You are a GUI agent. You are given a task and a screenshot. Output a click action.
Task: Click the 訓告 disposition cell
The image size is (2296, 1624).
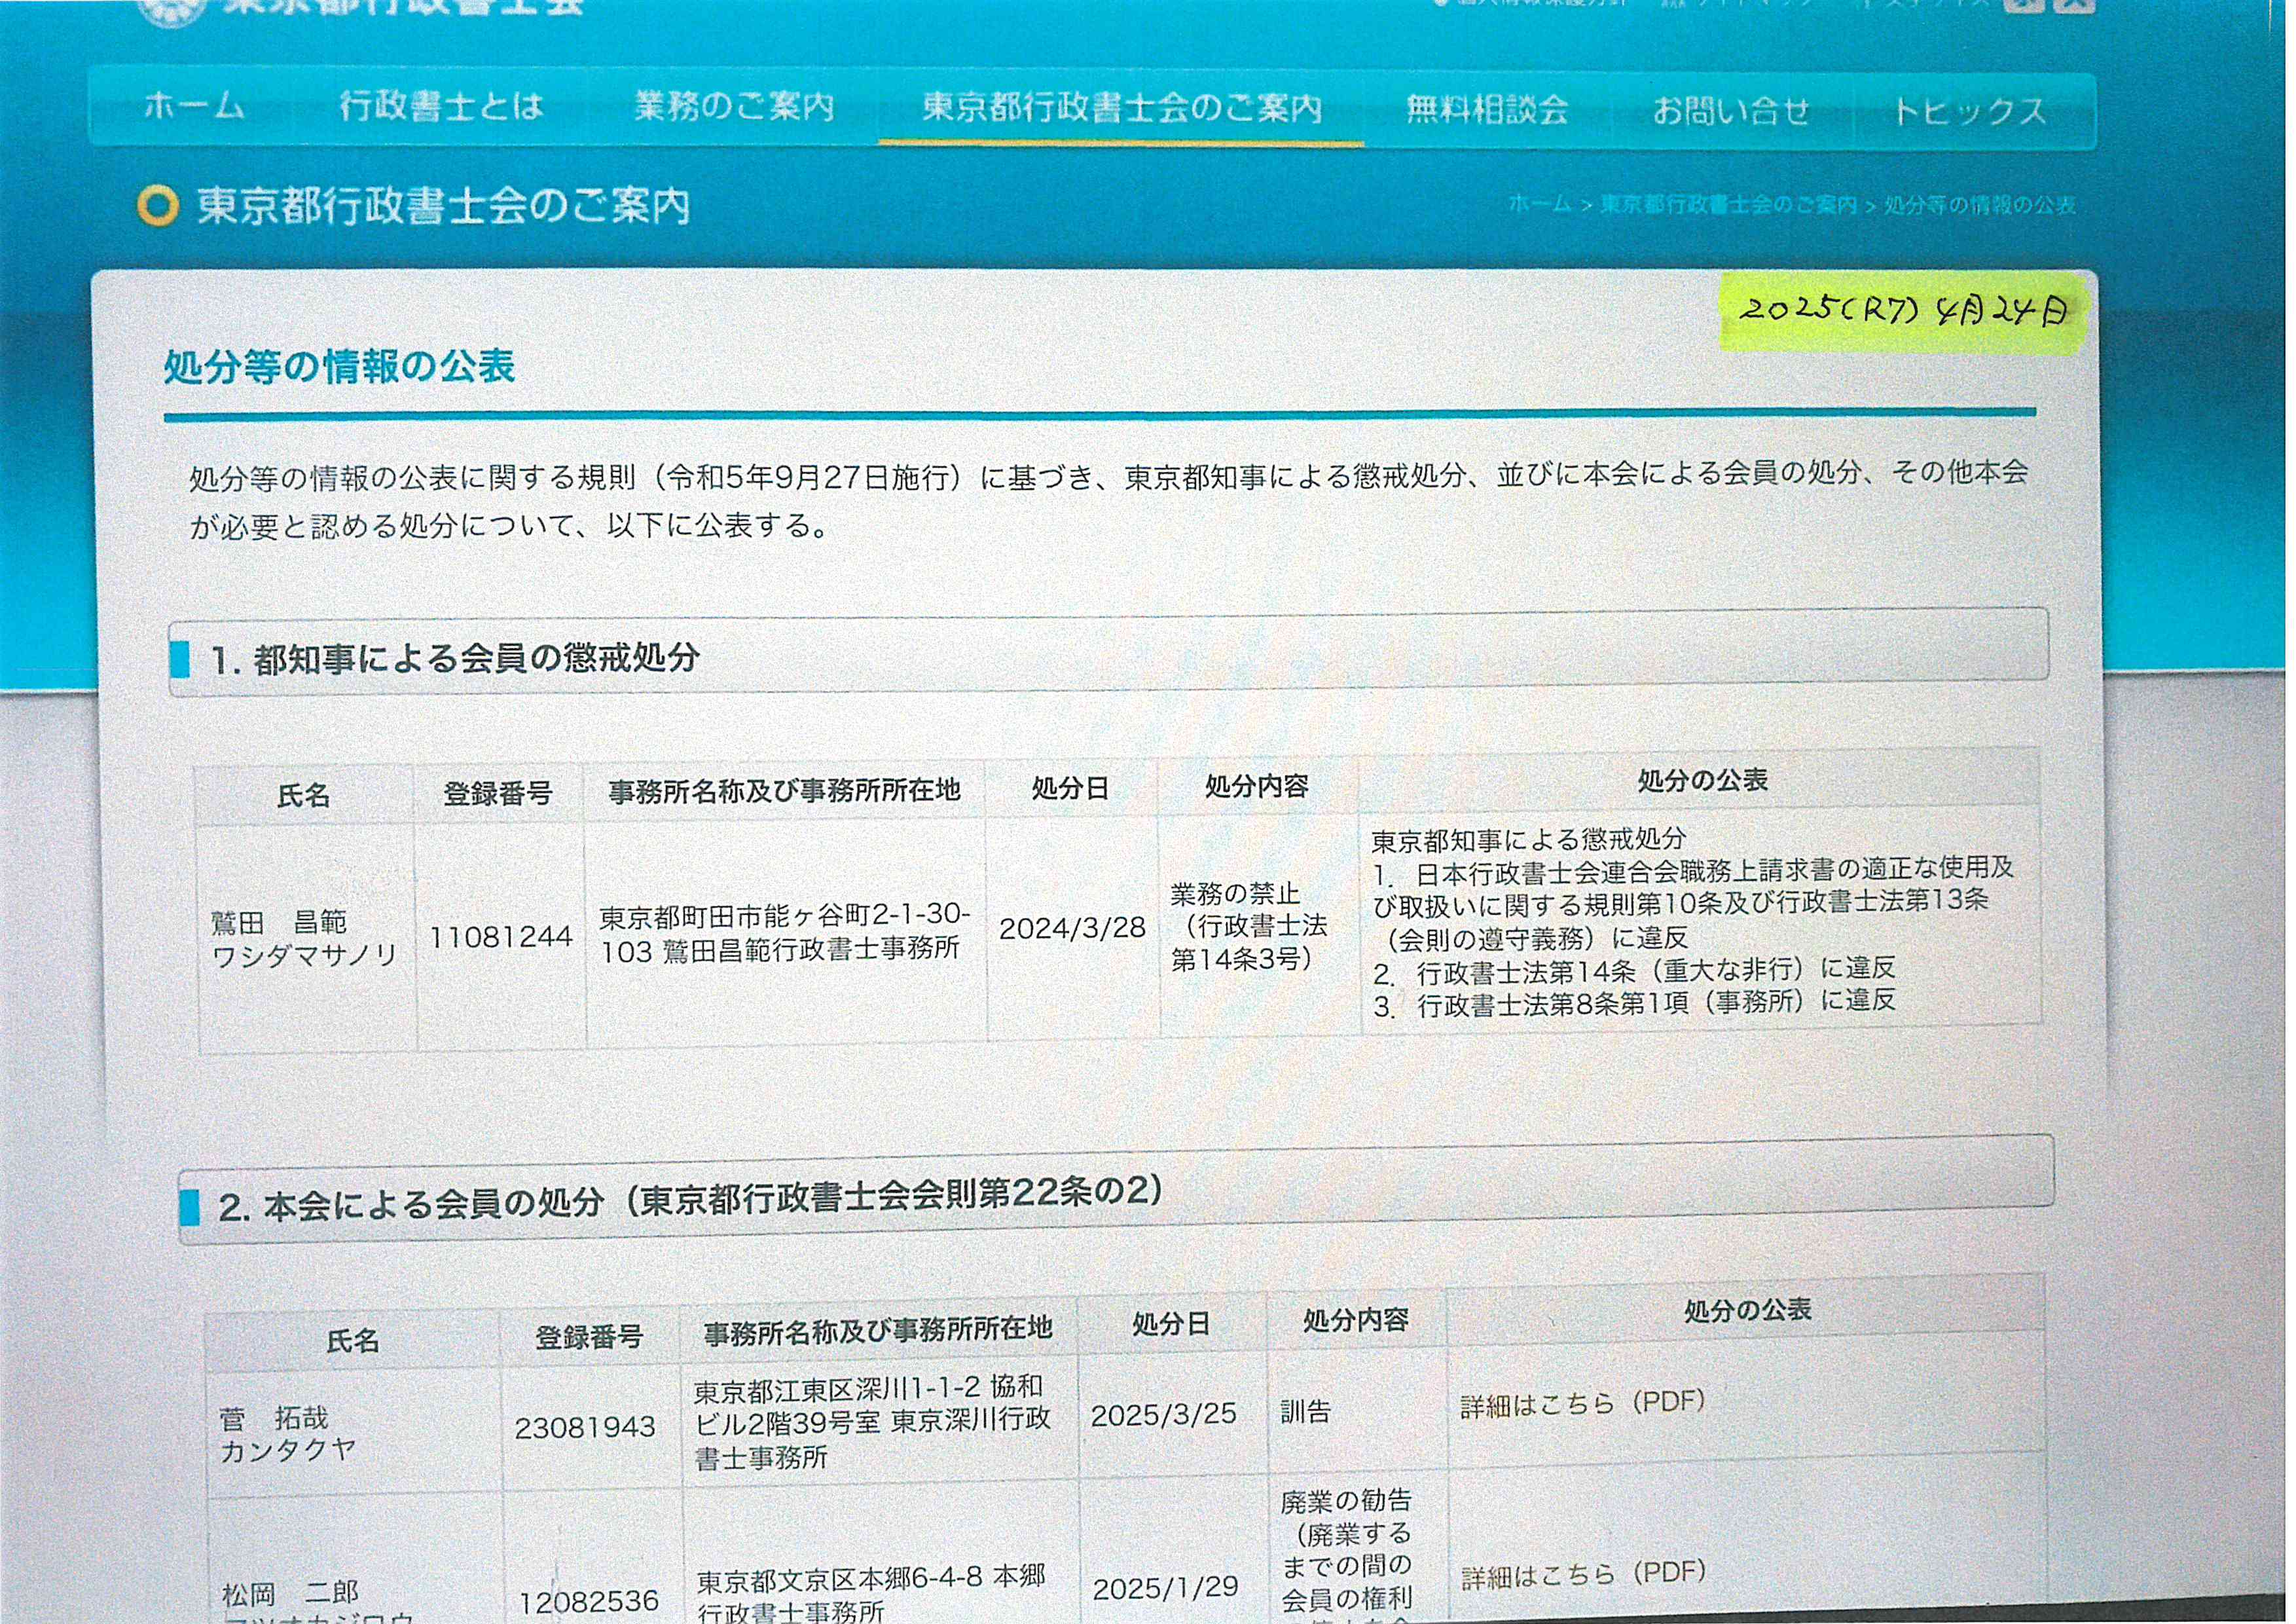[x=1305, y=1411]
